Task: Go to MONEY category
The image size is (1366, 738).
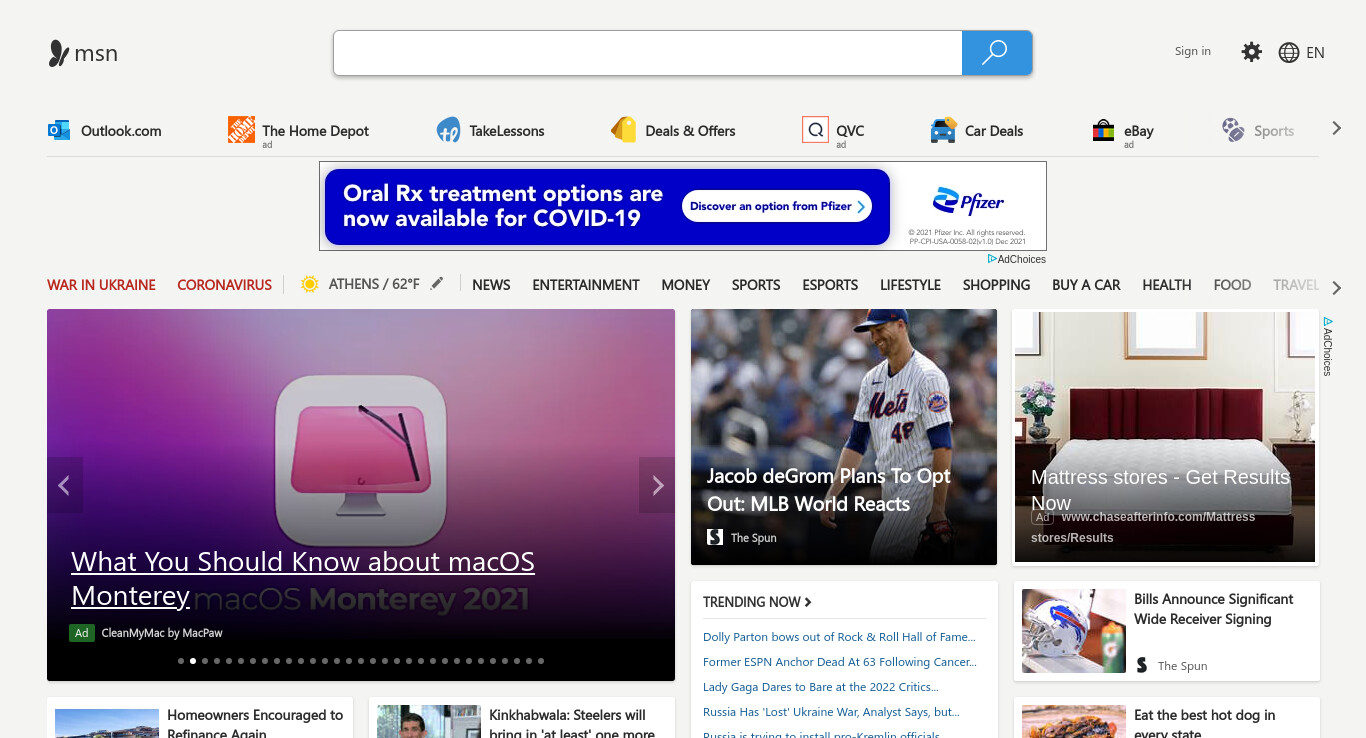Action: pos(686,285)
